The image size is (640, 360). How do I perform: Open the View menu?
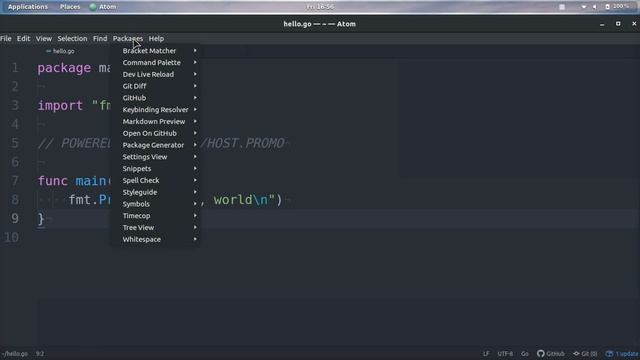coord(44,38)
